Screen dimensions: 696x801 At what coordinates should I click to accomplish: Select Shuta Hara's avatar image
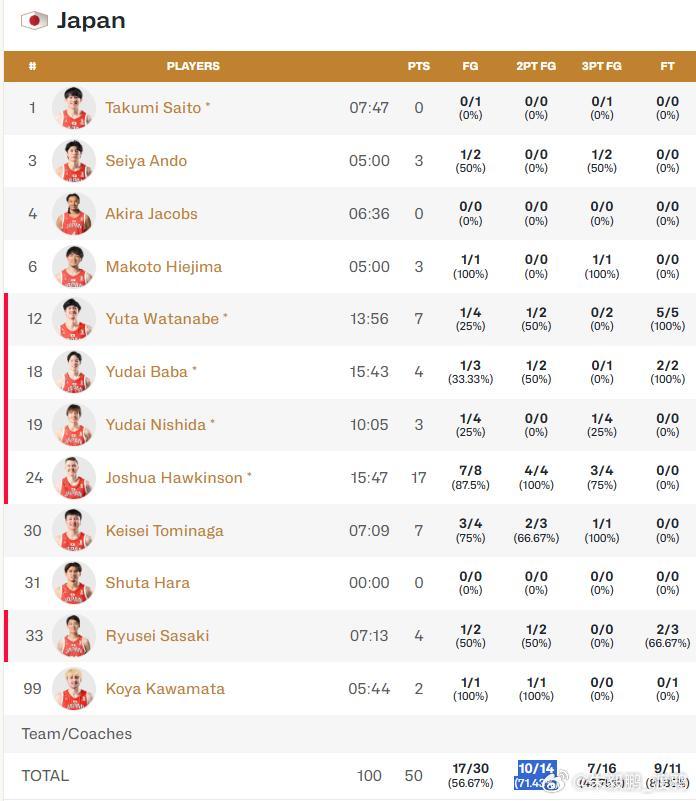pyautogui.click(x=74, y=583)
